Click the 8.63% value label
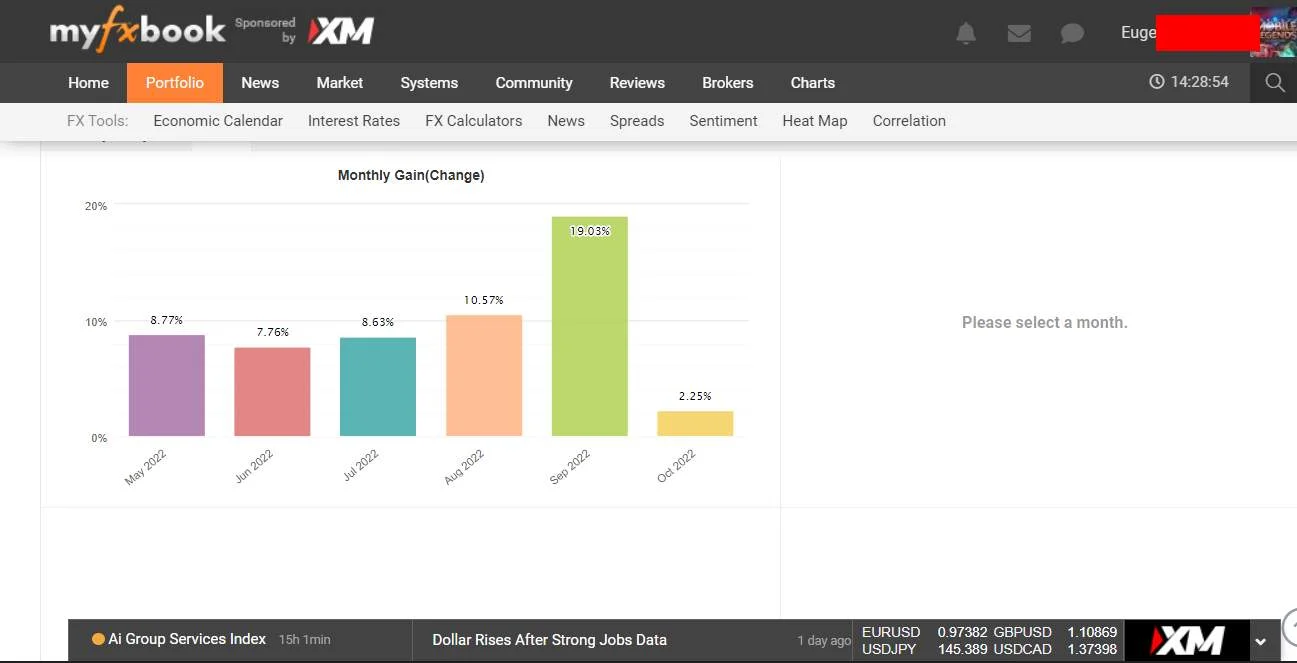Screen dimensions: 1297x663 378,322
